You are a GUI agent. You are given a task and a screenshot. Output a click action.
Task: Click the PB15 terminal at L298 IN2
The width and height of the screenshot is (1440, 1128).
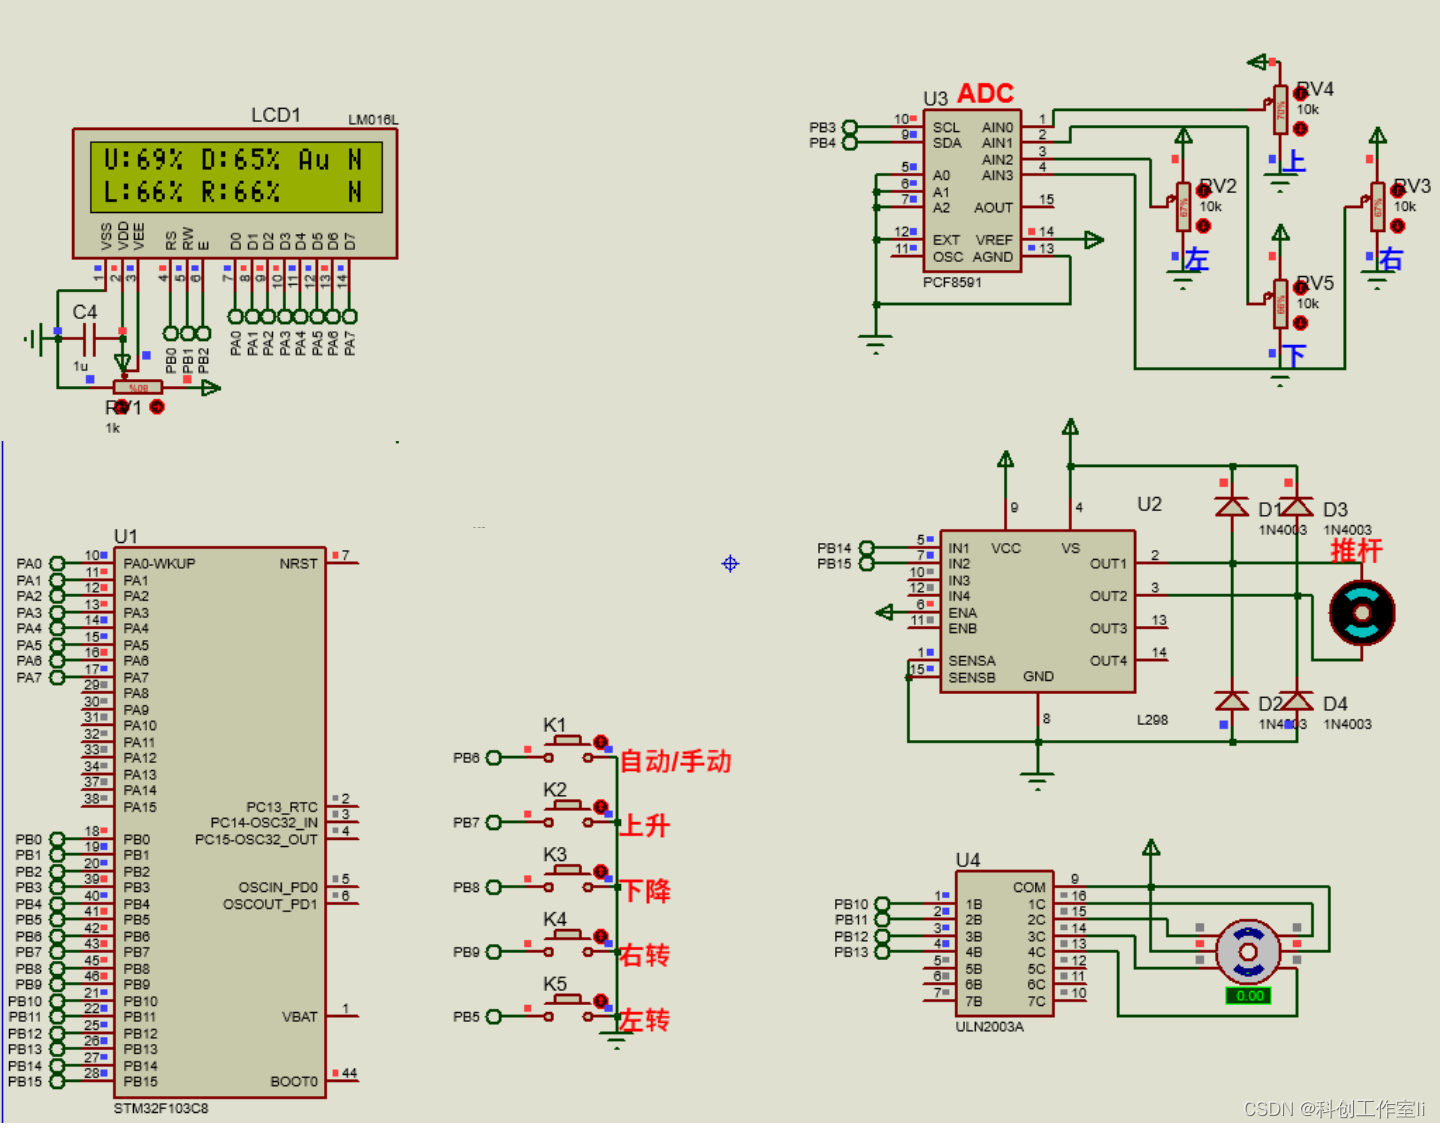867,564
